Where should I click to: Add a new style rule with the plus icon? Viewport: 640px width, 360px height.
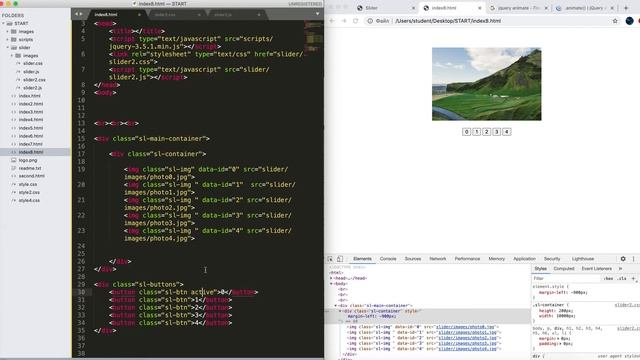pos(633,278)
